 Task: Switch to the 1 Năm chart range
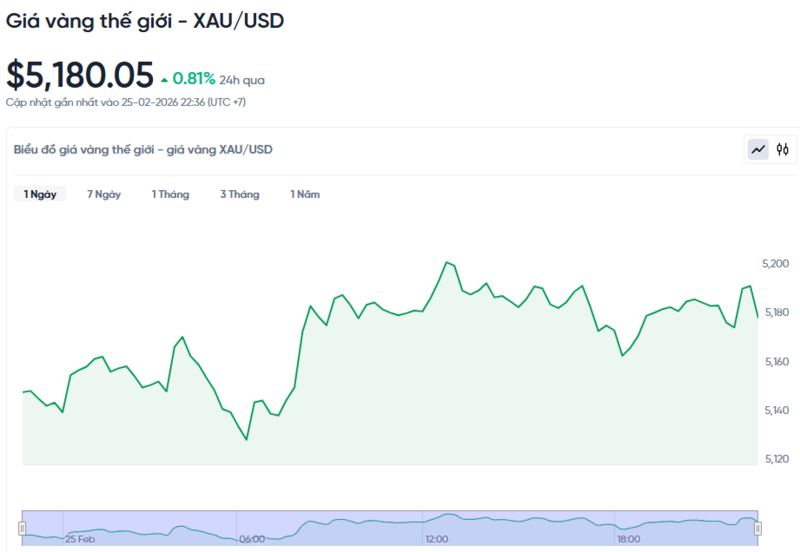pos(305,194)
